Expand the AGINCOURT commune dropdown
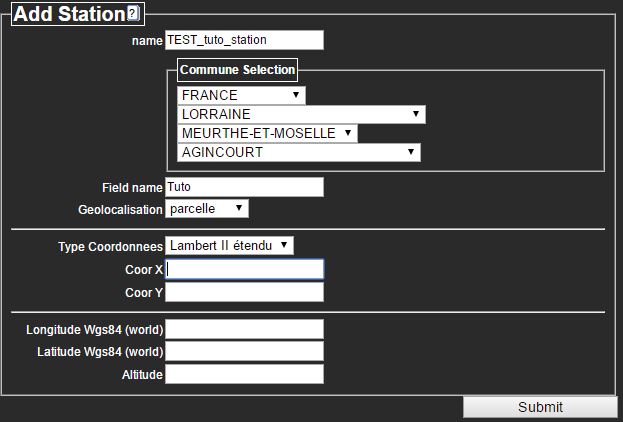 tap(298, 152)
